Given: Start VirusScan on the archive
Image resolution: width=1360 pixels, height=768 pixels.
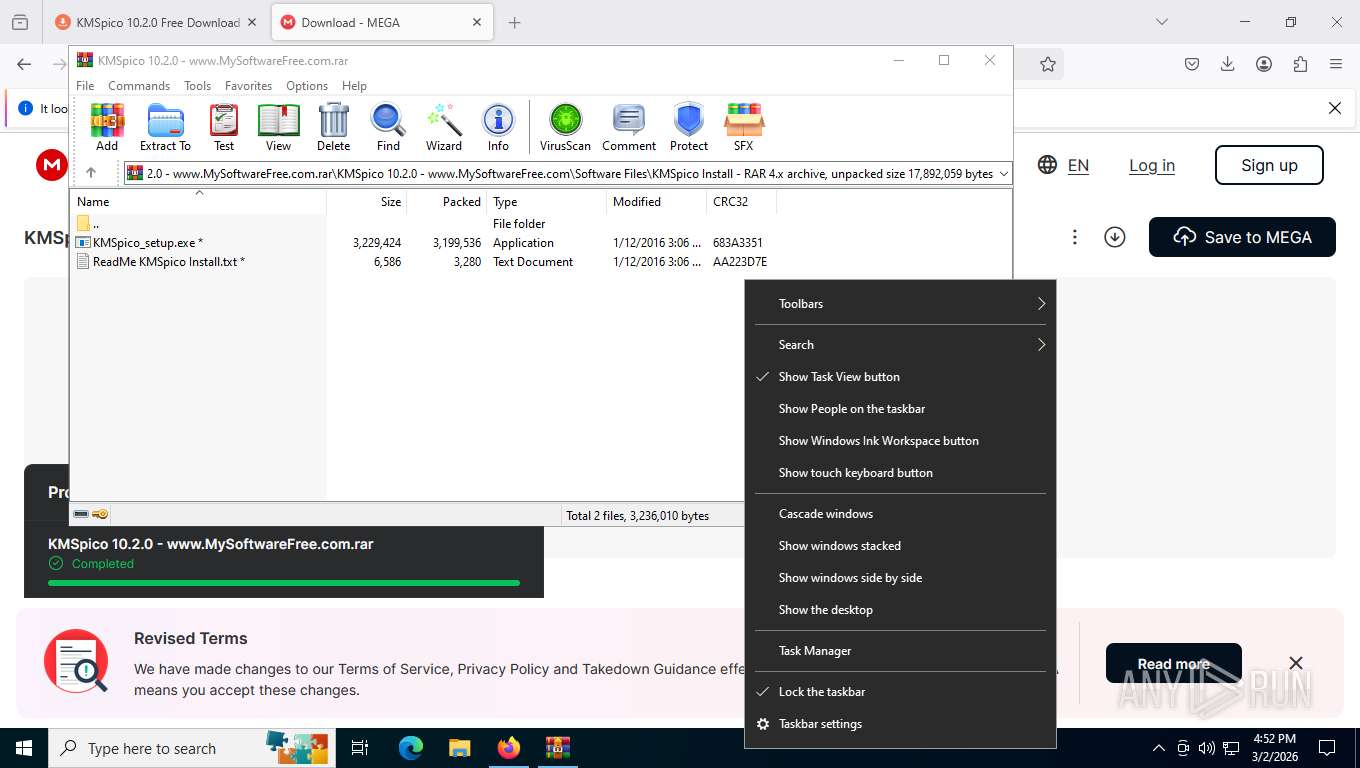Looking at the screenshot, I should (566, 127).
